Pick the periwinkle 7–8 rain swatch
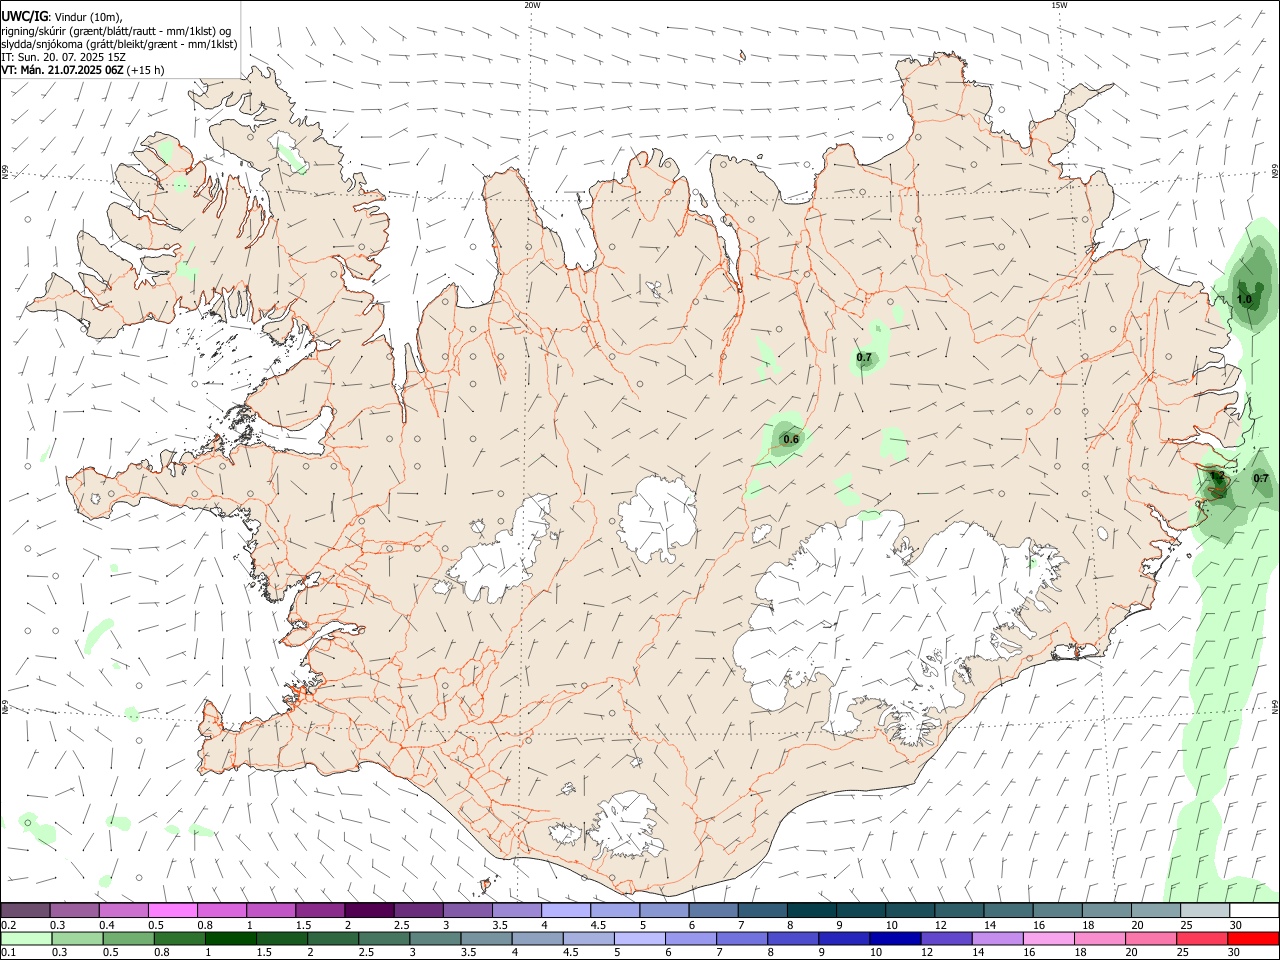 [742, 938]
